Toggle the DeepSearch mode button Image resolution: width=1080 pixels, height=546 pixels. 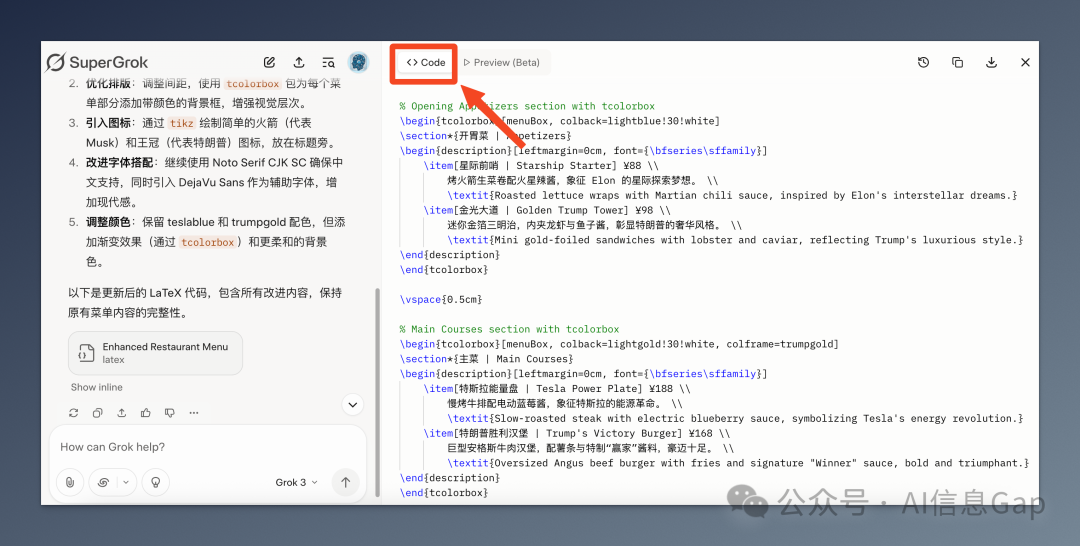point(103,482)
